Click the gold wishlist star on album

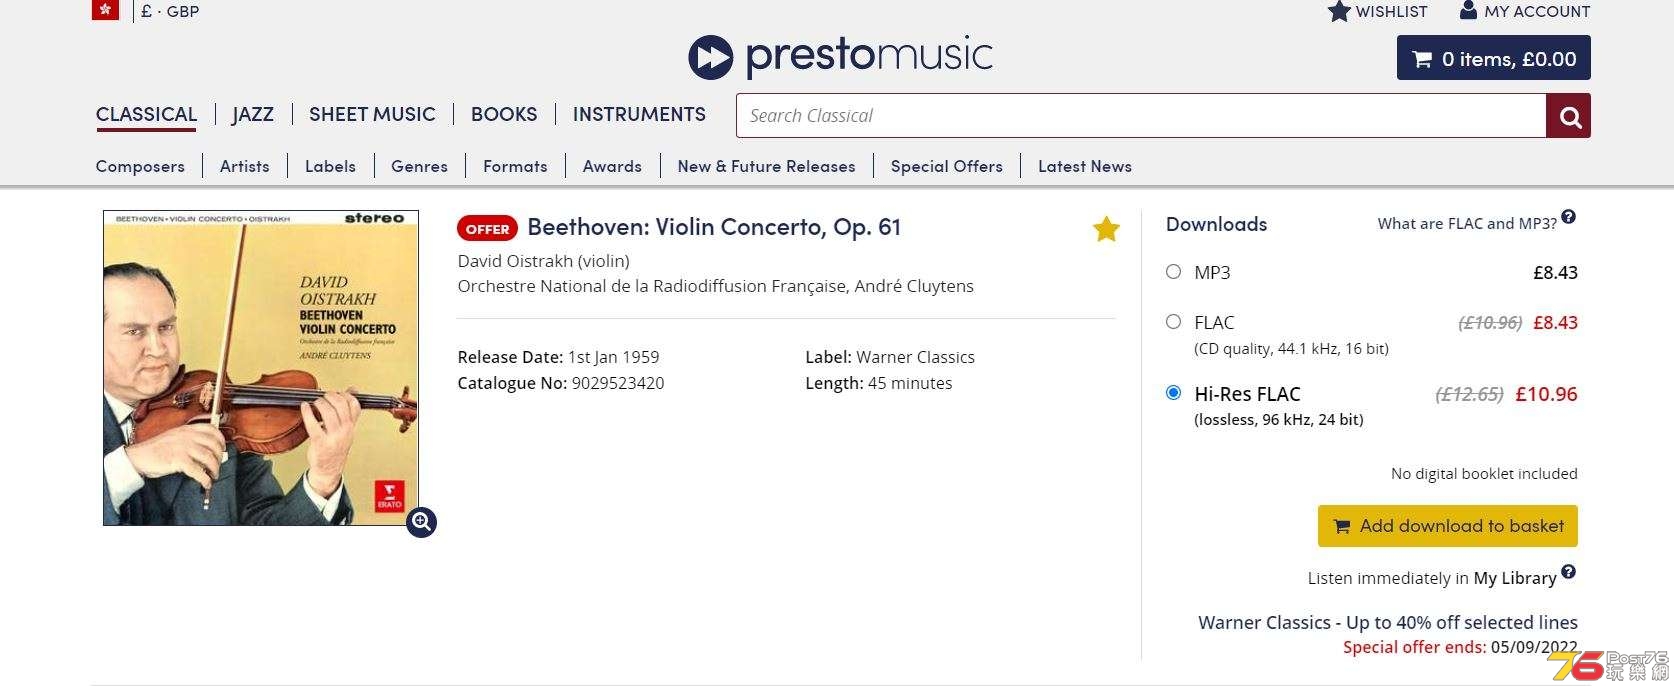1106,229
